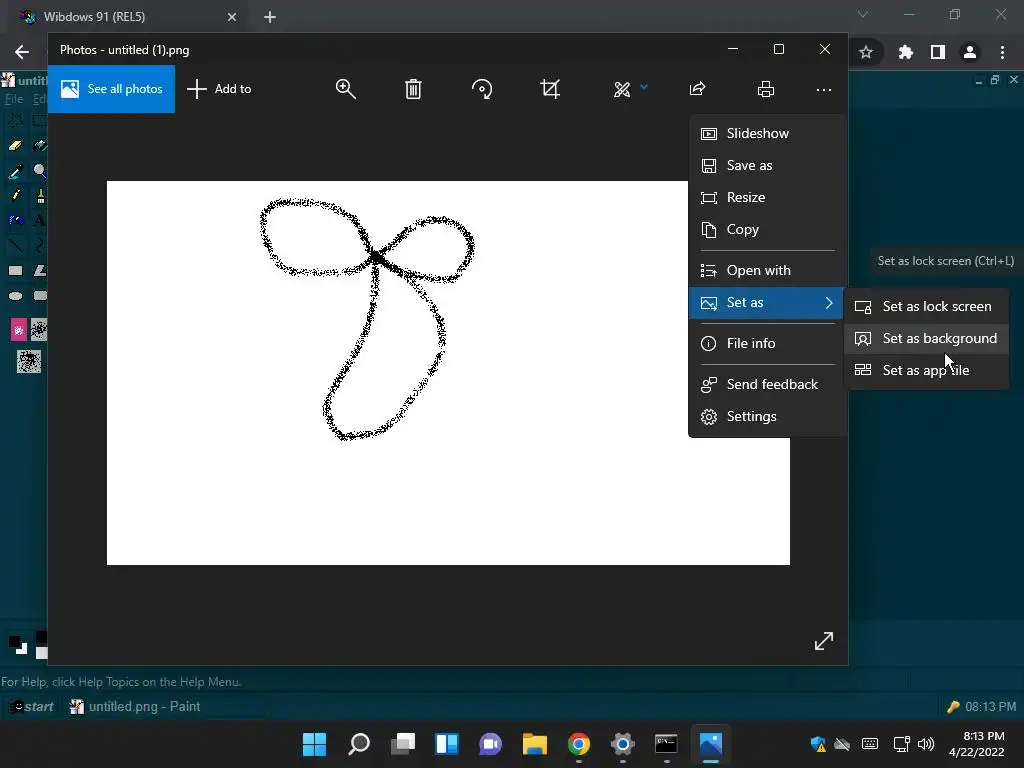Close the Wibdows 91 (REL5) tab
Image resolution: width=1024 pixels, height=768 pixels.
pos(232,17)
